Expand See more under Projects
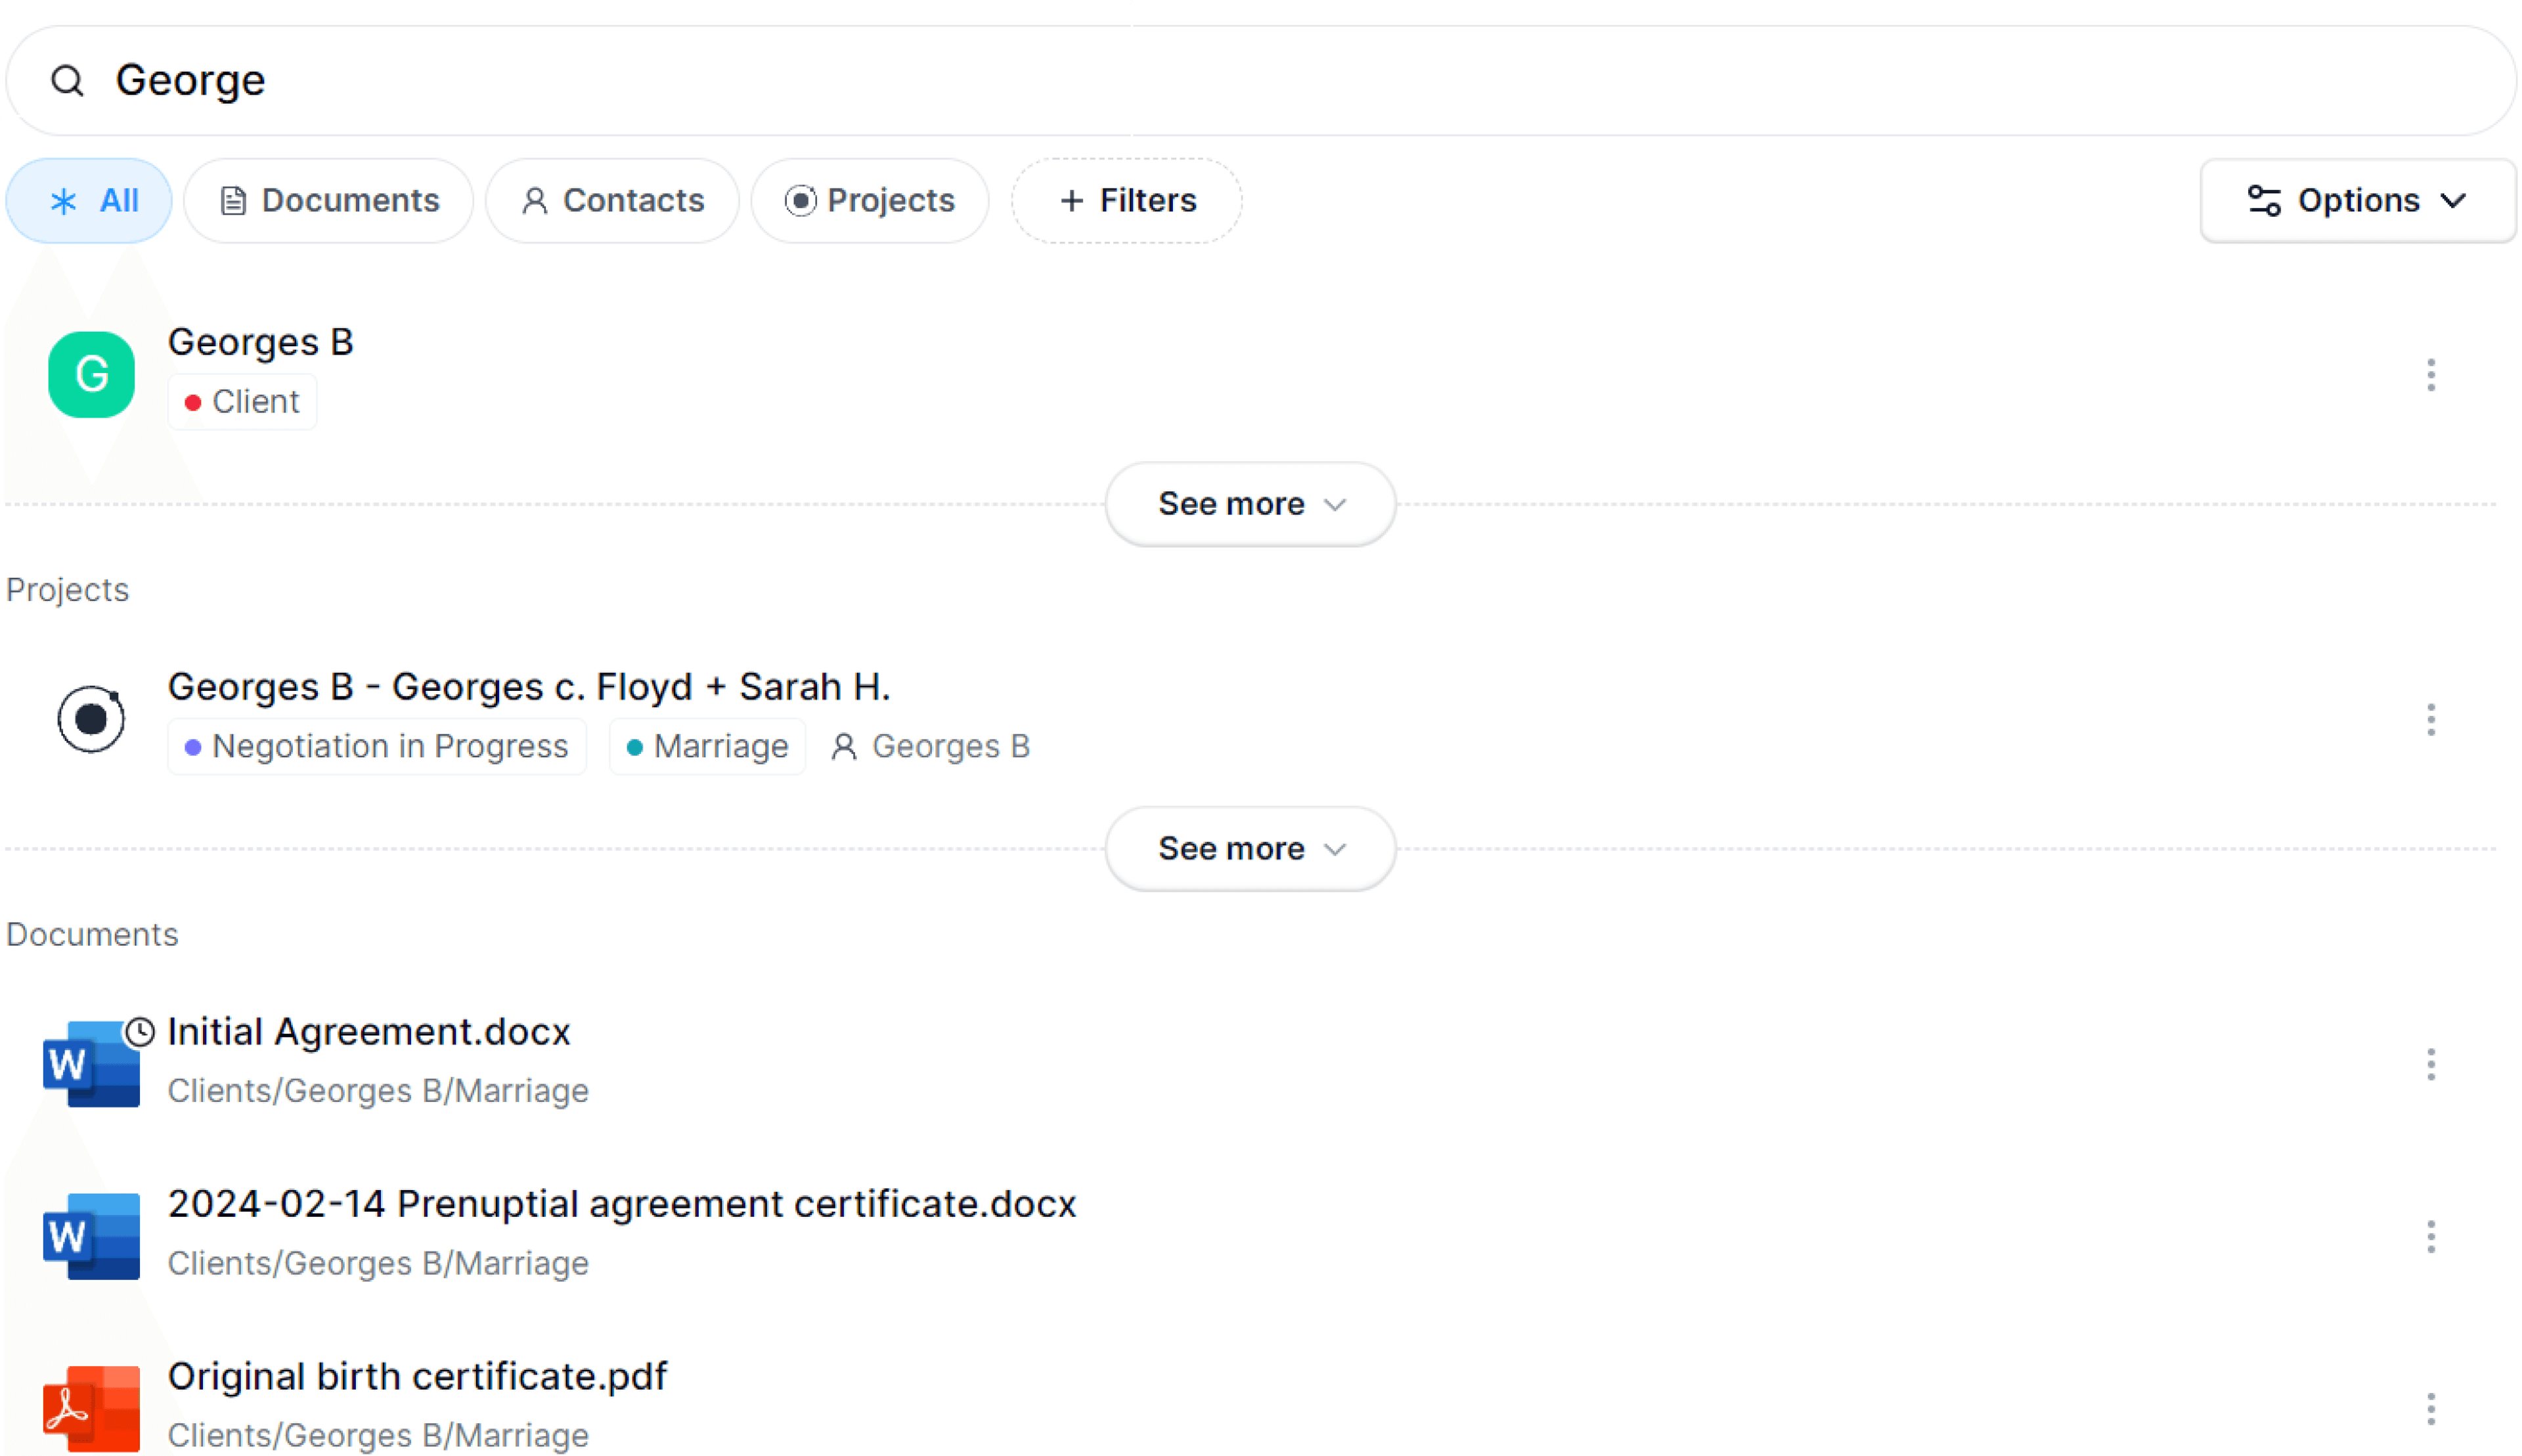Viewport: 2522px width, 1456px height. [x=1250, y=849]
